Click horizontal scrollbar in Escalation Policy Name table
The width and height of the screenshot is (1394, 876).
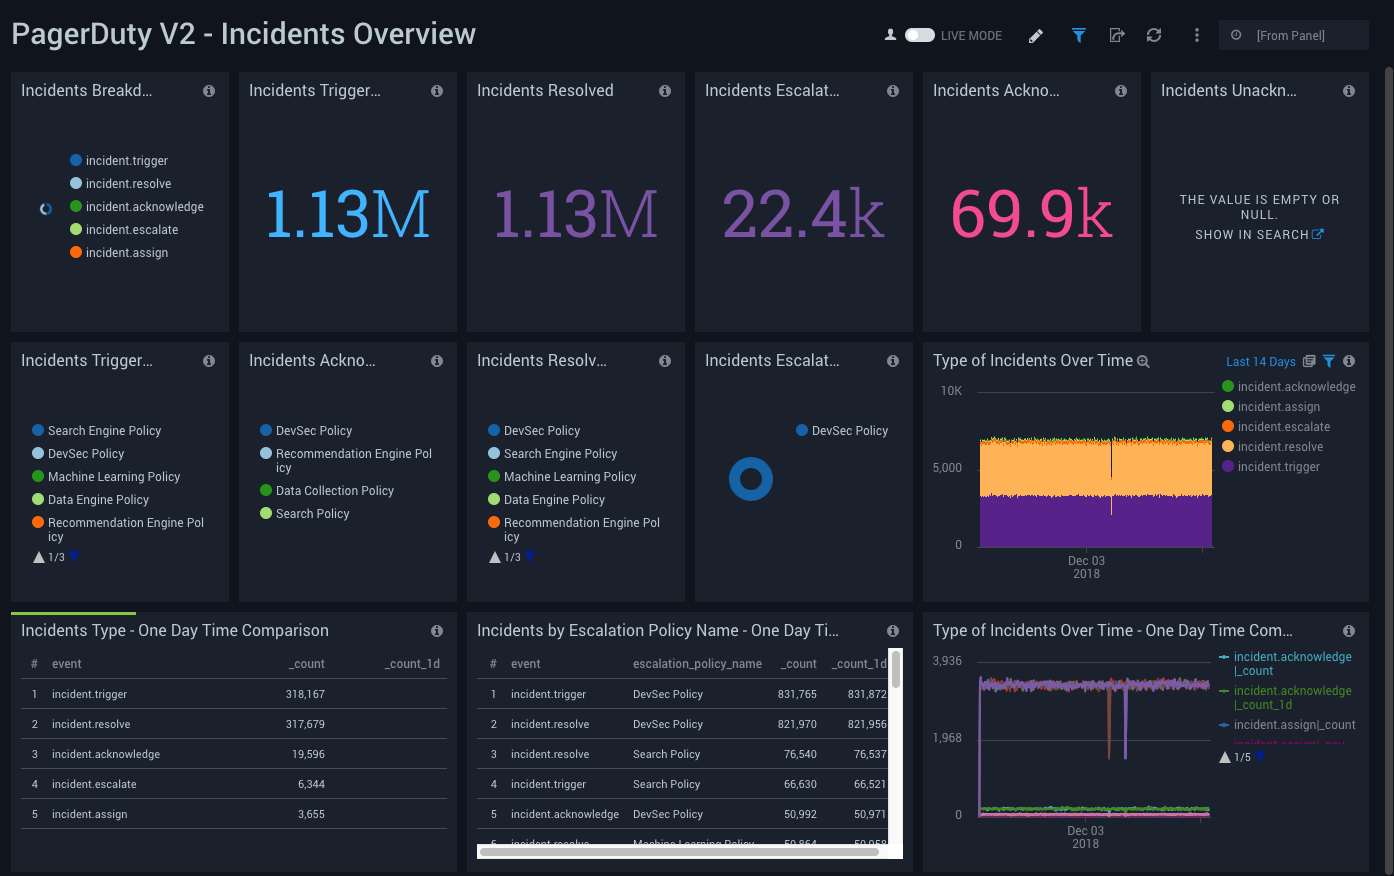coord(680,852)
